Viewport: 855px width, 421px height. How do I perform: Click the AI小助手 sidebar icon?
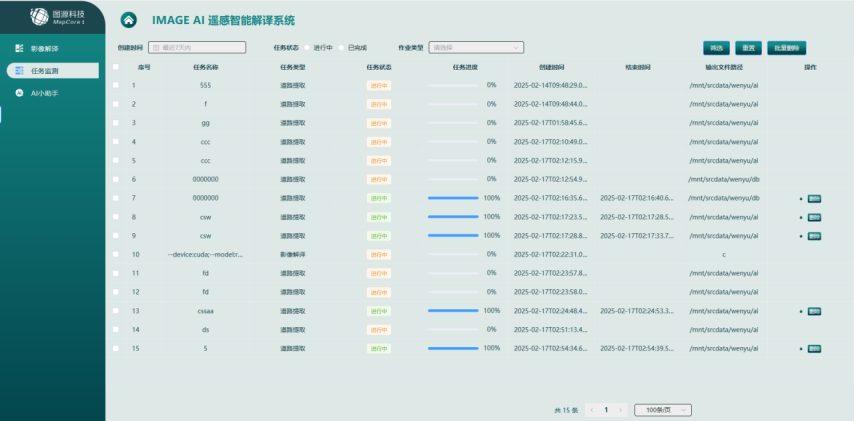(x=19, y=93)
